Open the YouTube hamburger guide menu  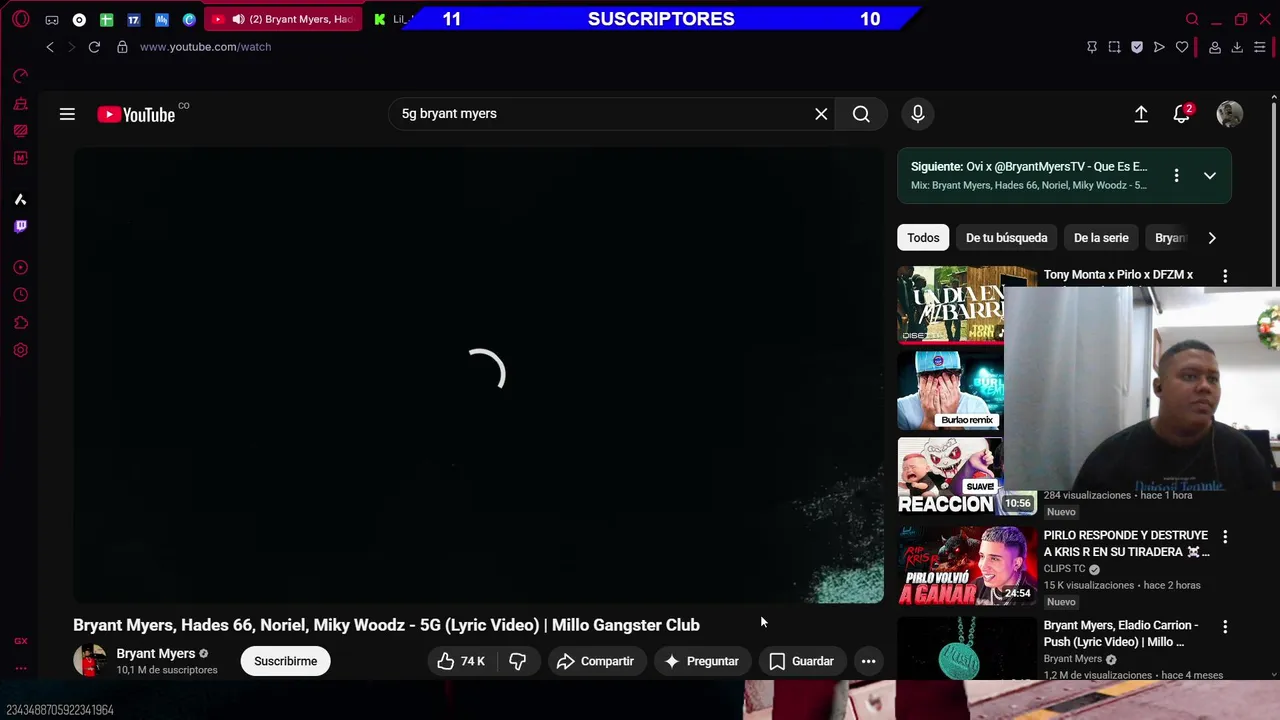pyautogui.click(x=67, y=114)
